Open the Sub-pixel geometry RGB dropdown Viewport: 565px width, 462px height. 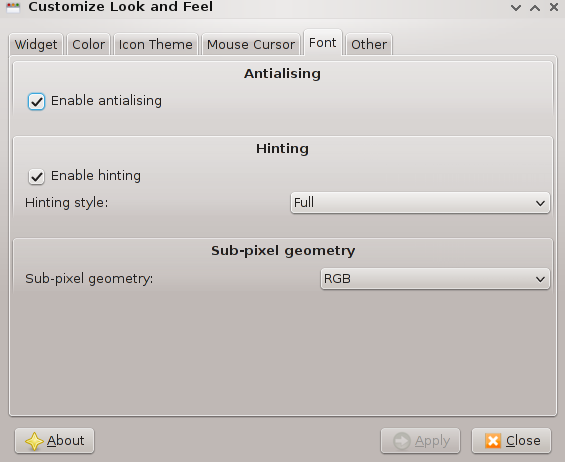(435, 279)
